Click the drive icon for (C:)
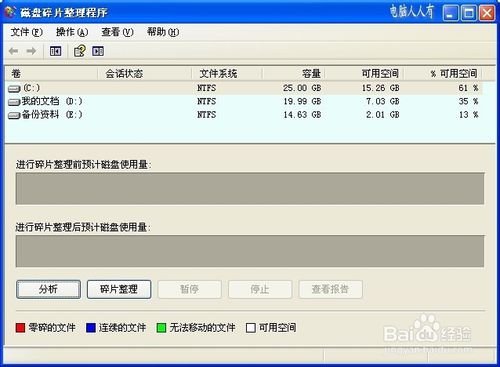 point(14,89)
